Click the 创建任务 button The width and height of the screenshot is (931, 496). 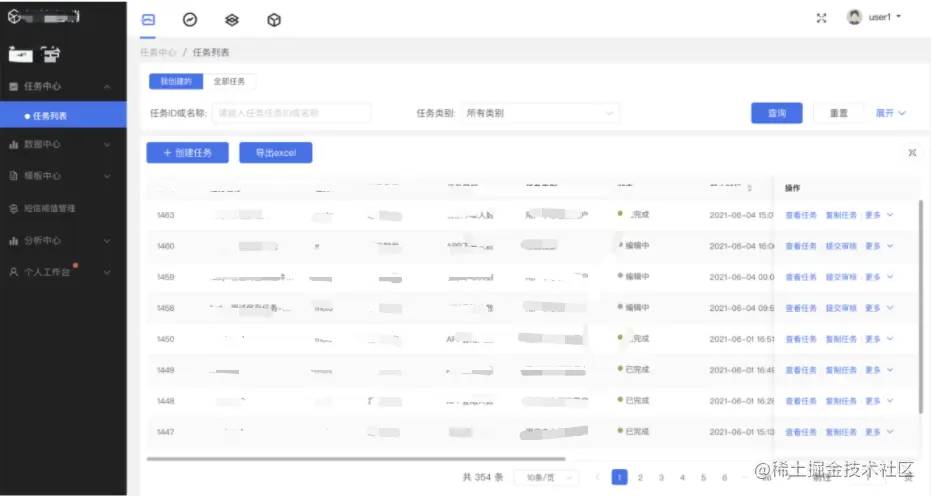188,153
